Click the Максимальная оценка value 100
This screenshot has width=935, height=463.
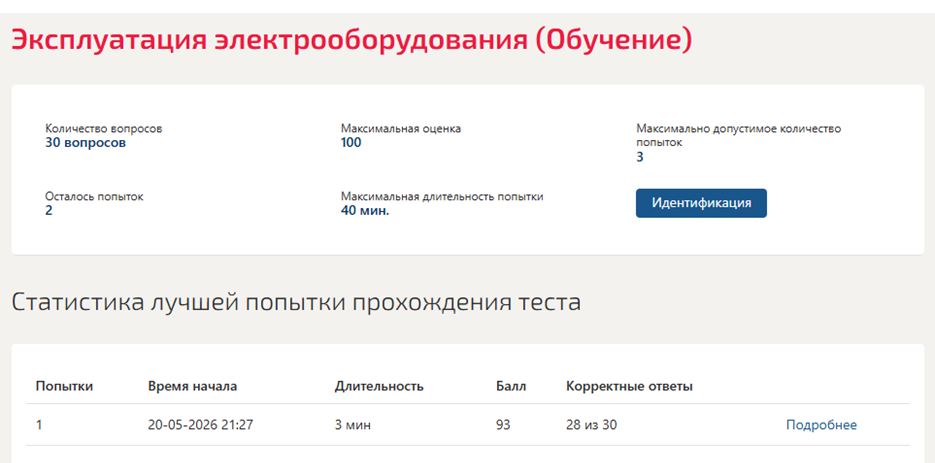coord(351,143)
